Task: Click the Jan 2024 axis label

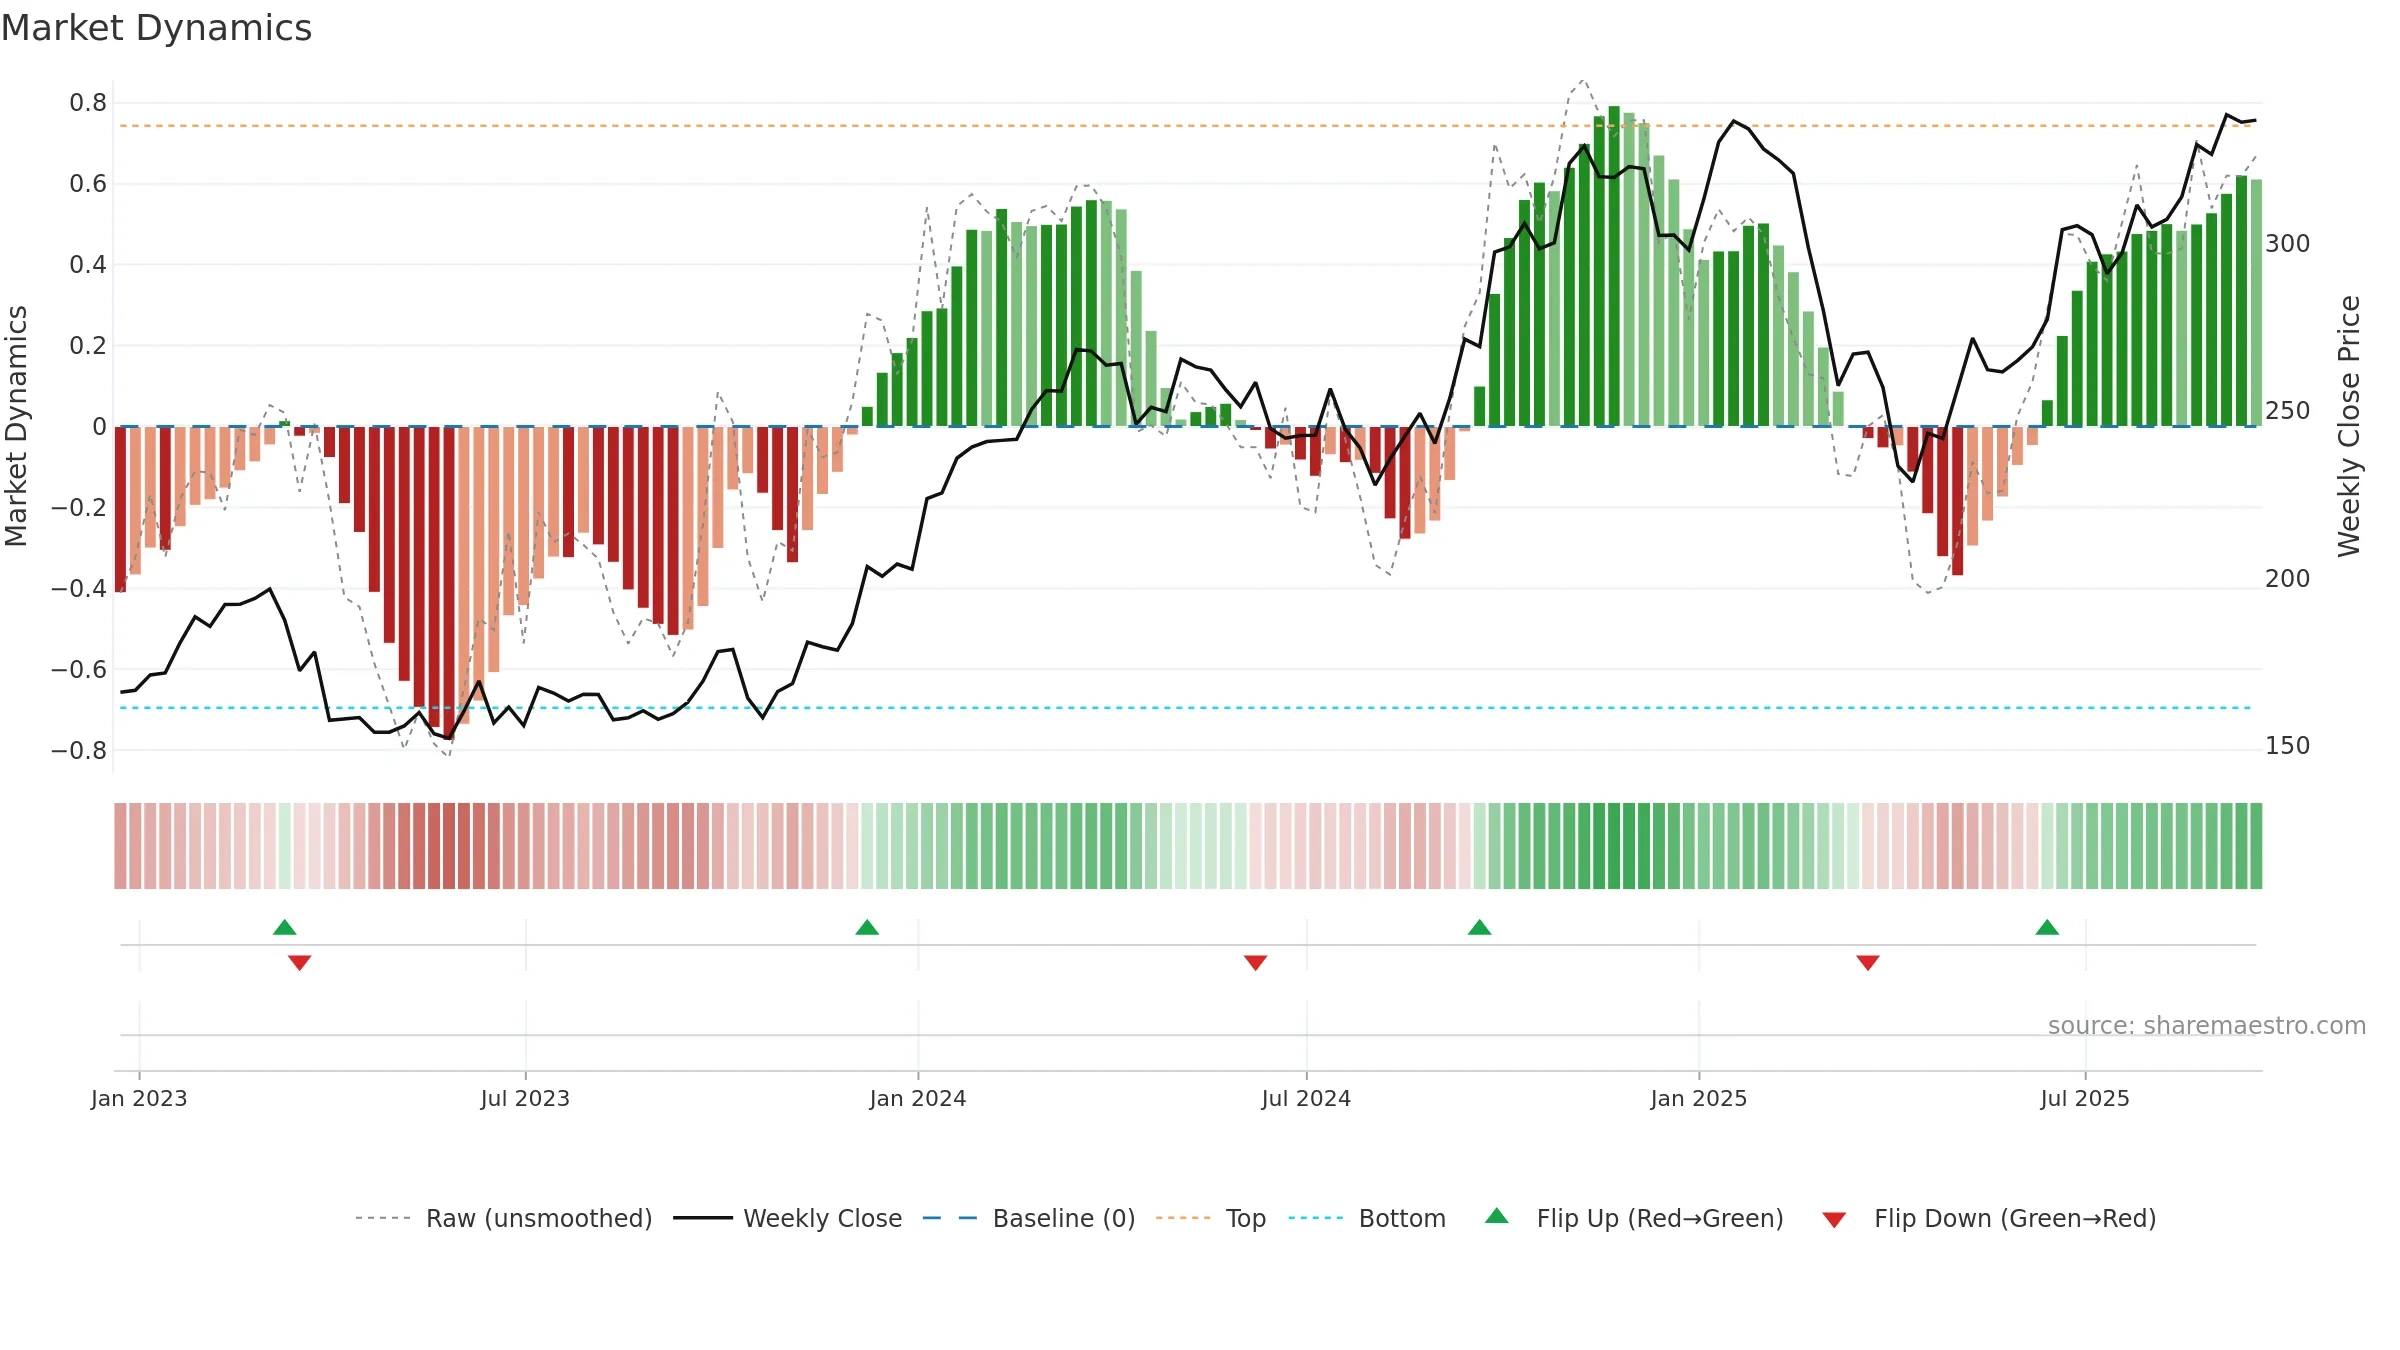Action: 918,1098
